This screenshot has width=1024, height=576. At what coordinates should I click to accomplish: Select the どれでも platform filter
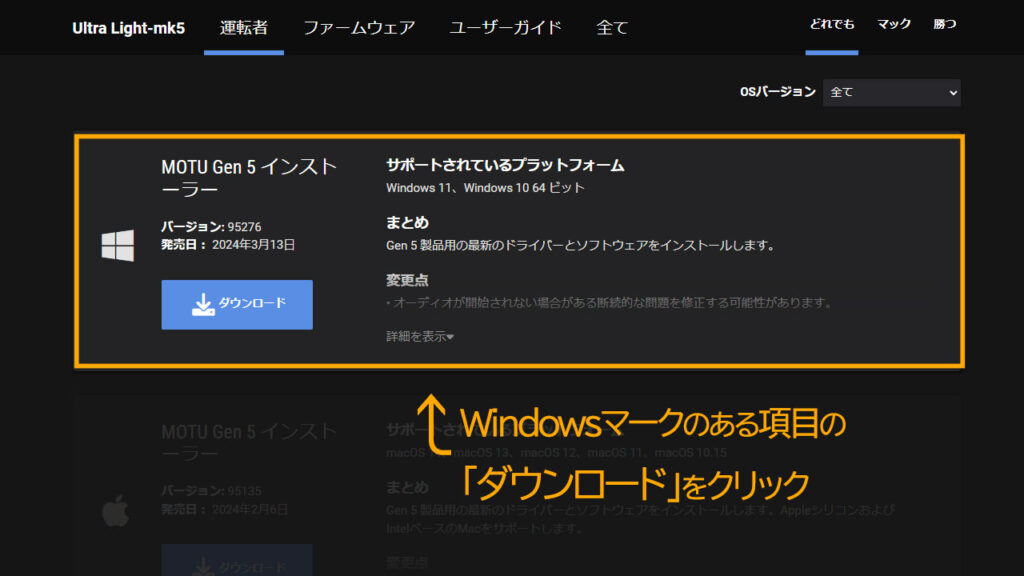point(831,24)
